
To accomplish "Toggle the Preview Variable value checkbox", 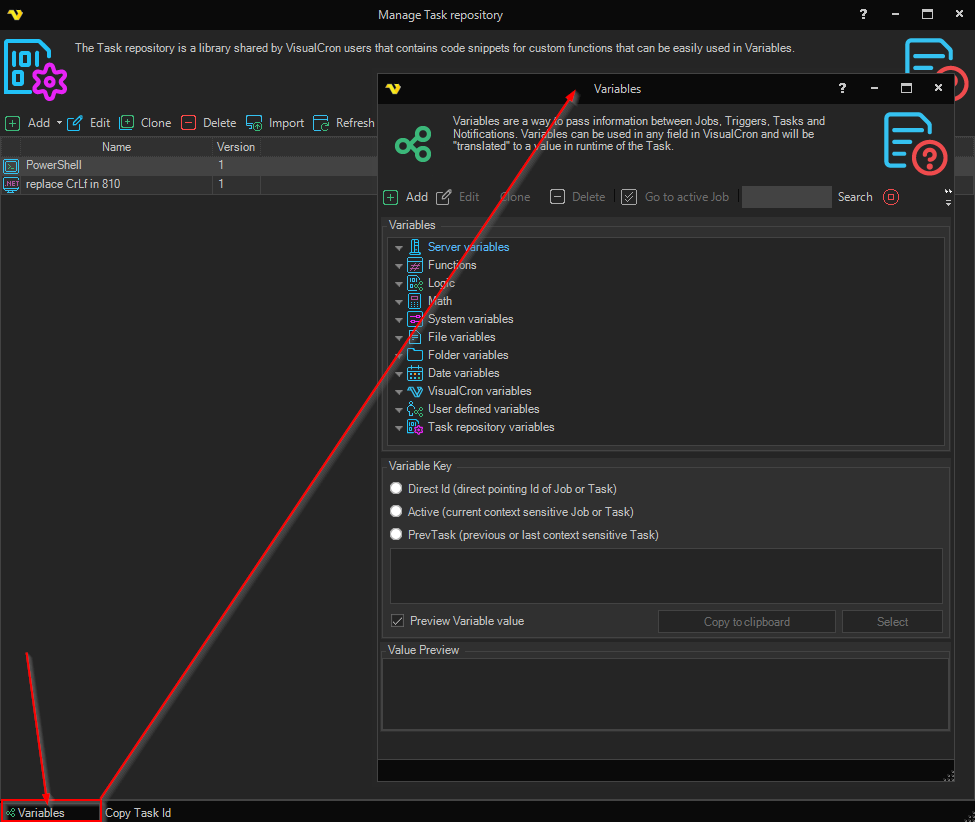I will [398, 621].
